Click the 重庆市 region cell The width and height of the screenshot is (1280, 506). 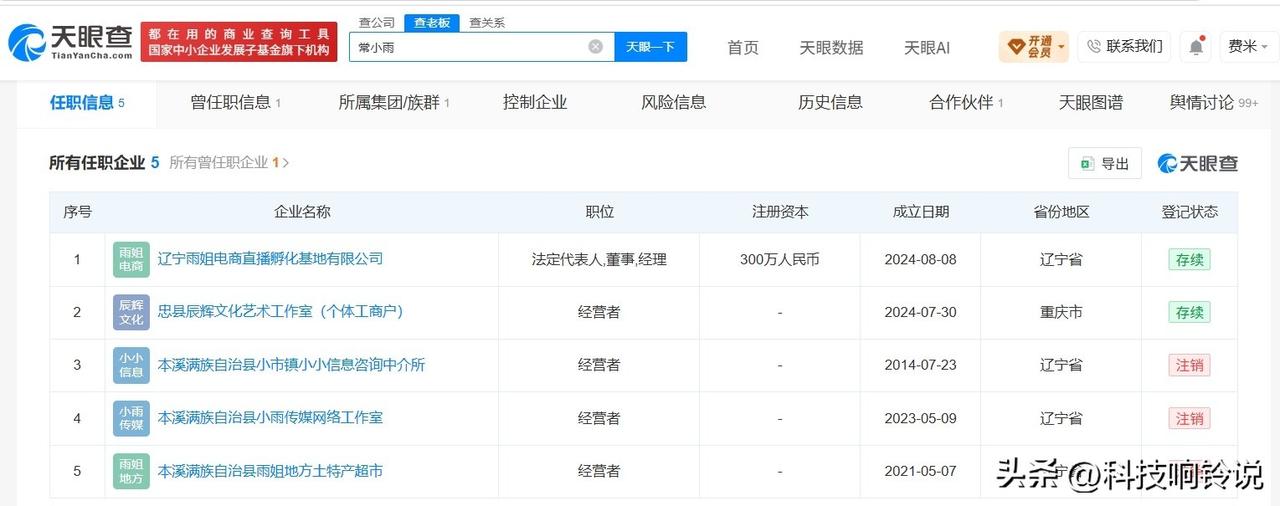pyautogui.click(x=1061, y=312)
